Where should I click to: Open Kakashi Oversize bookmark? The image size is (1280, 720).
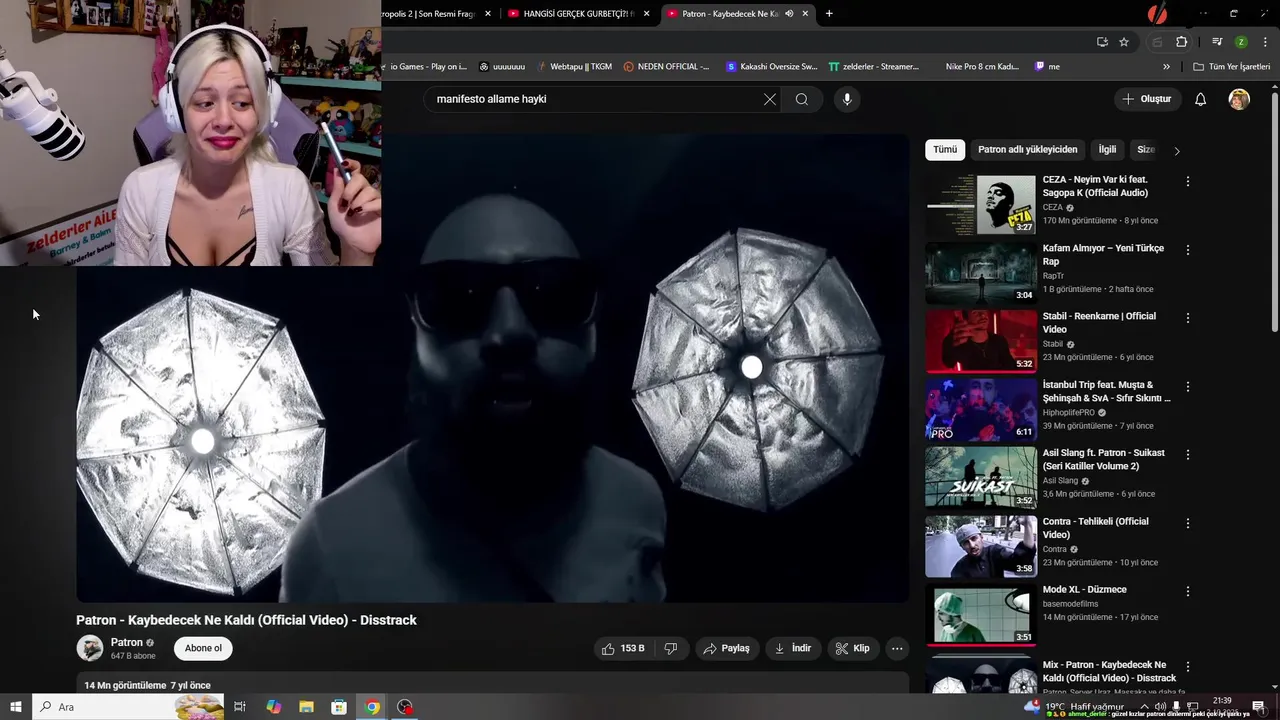tap(772, 67)
